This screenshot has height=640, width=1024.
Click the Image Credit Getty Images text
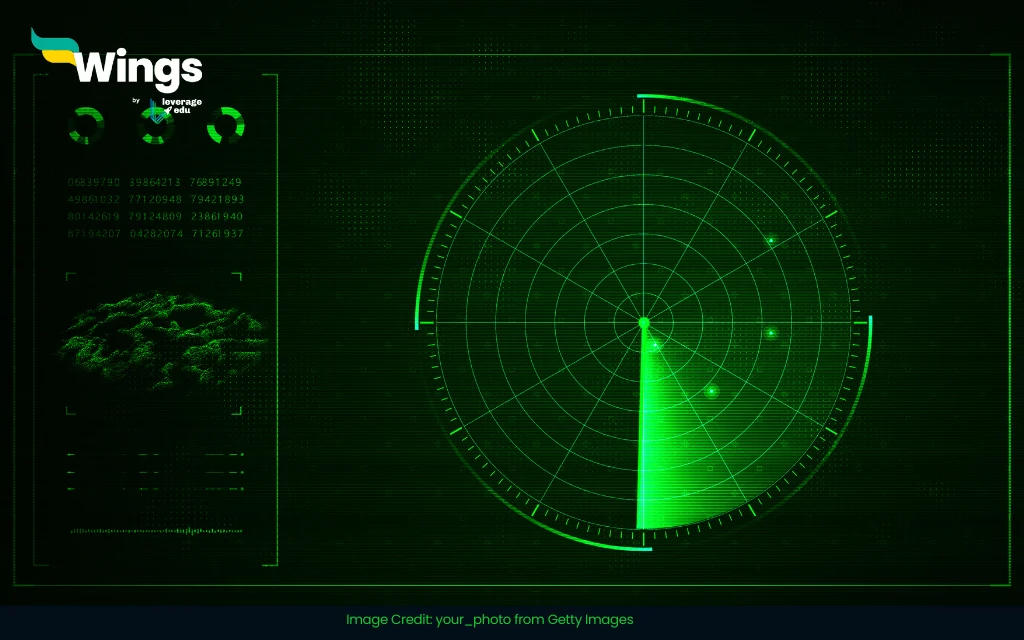click(x=490, y=620)
